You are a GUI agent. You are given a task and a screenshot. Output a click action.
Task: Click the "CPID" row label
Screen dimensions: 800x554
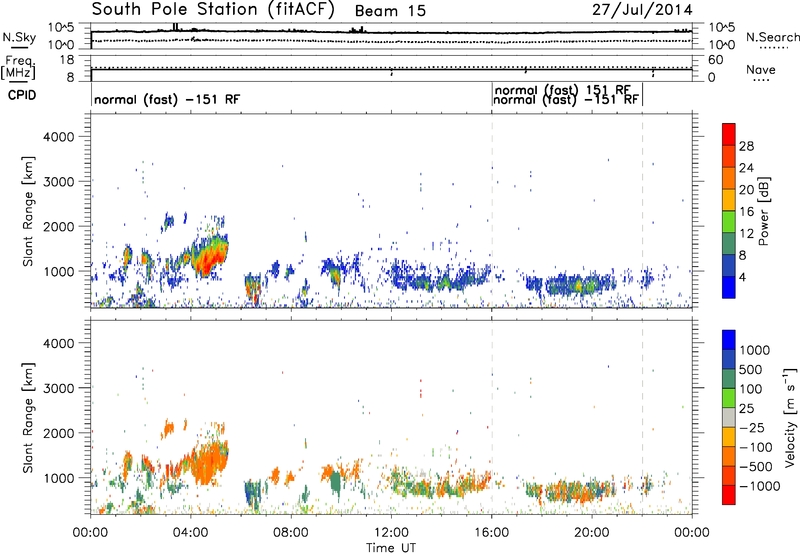(x=22, y=95)
